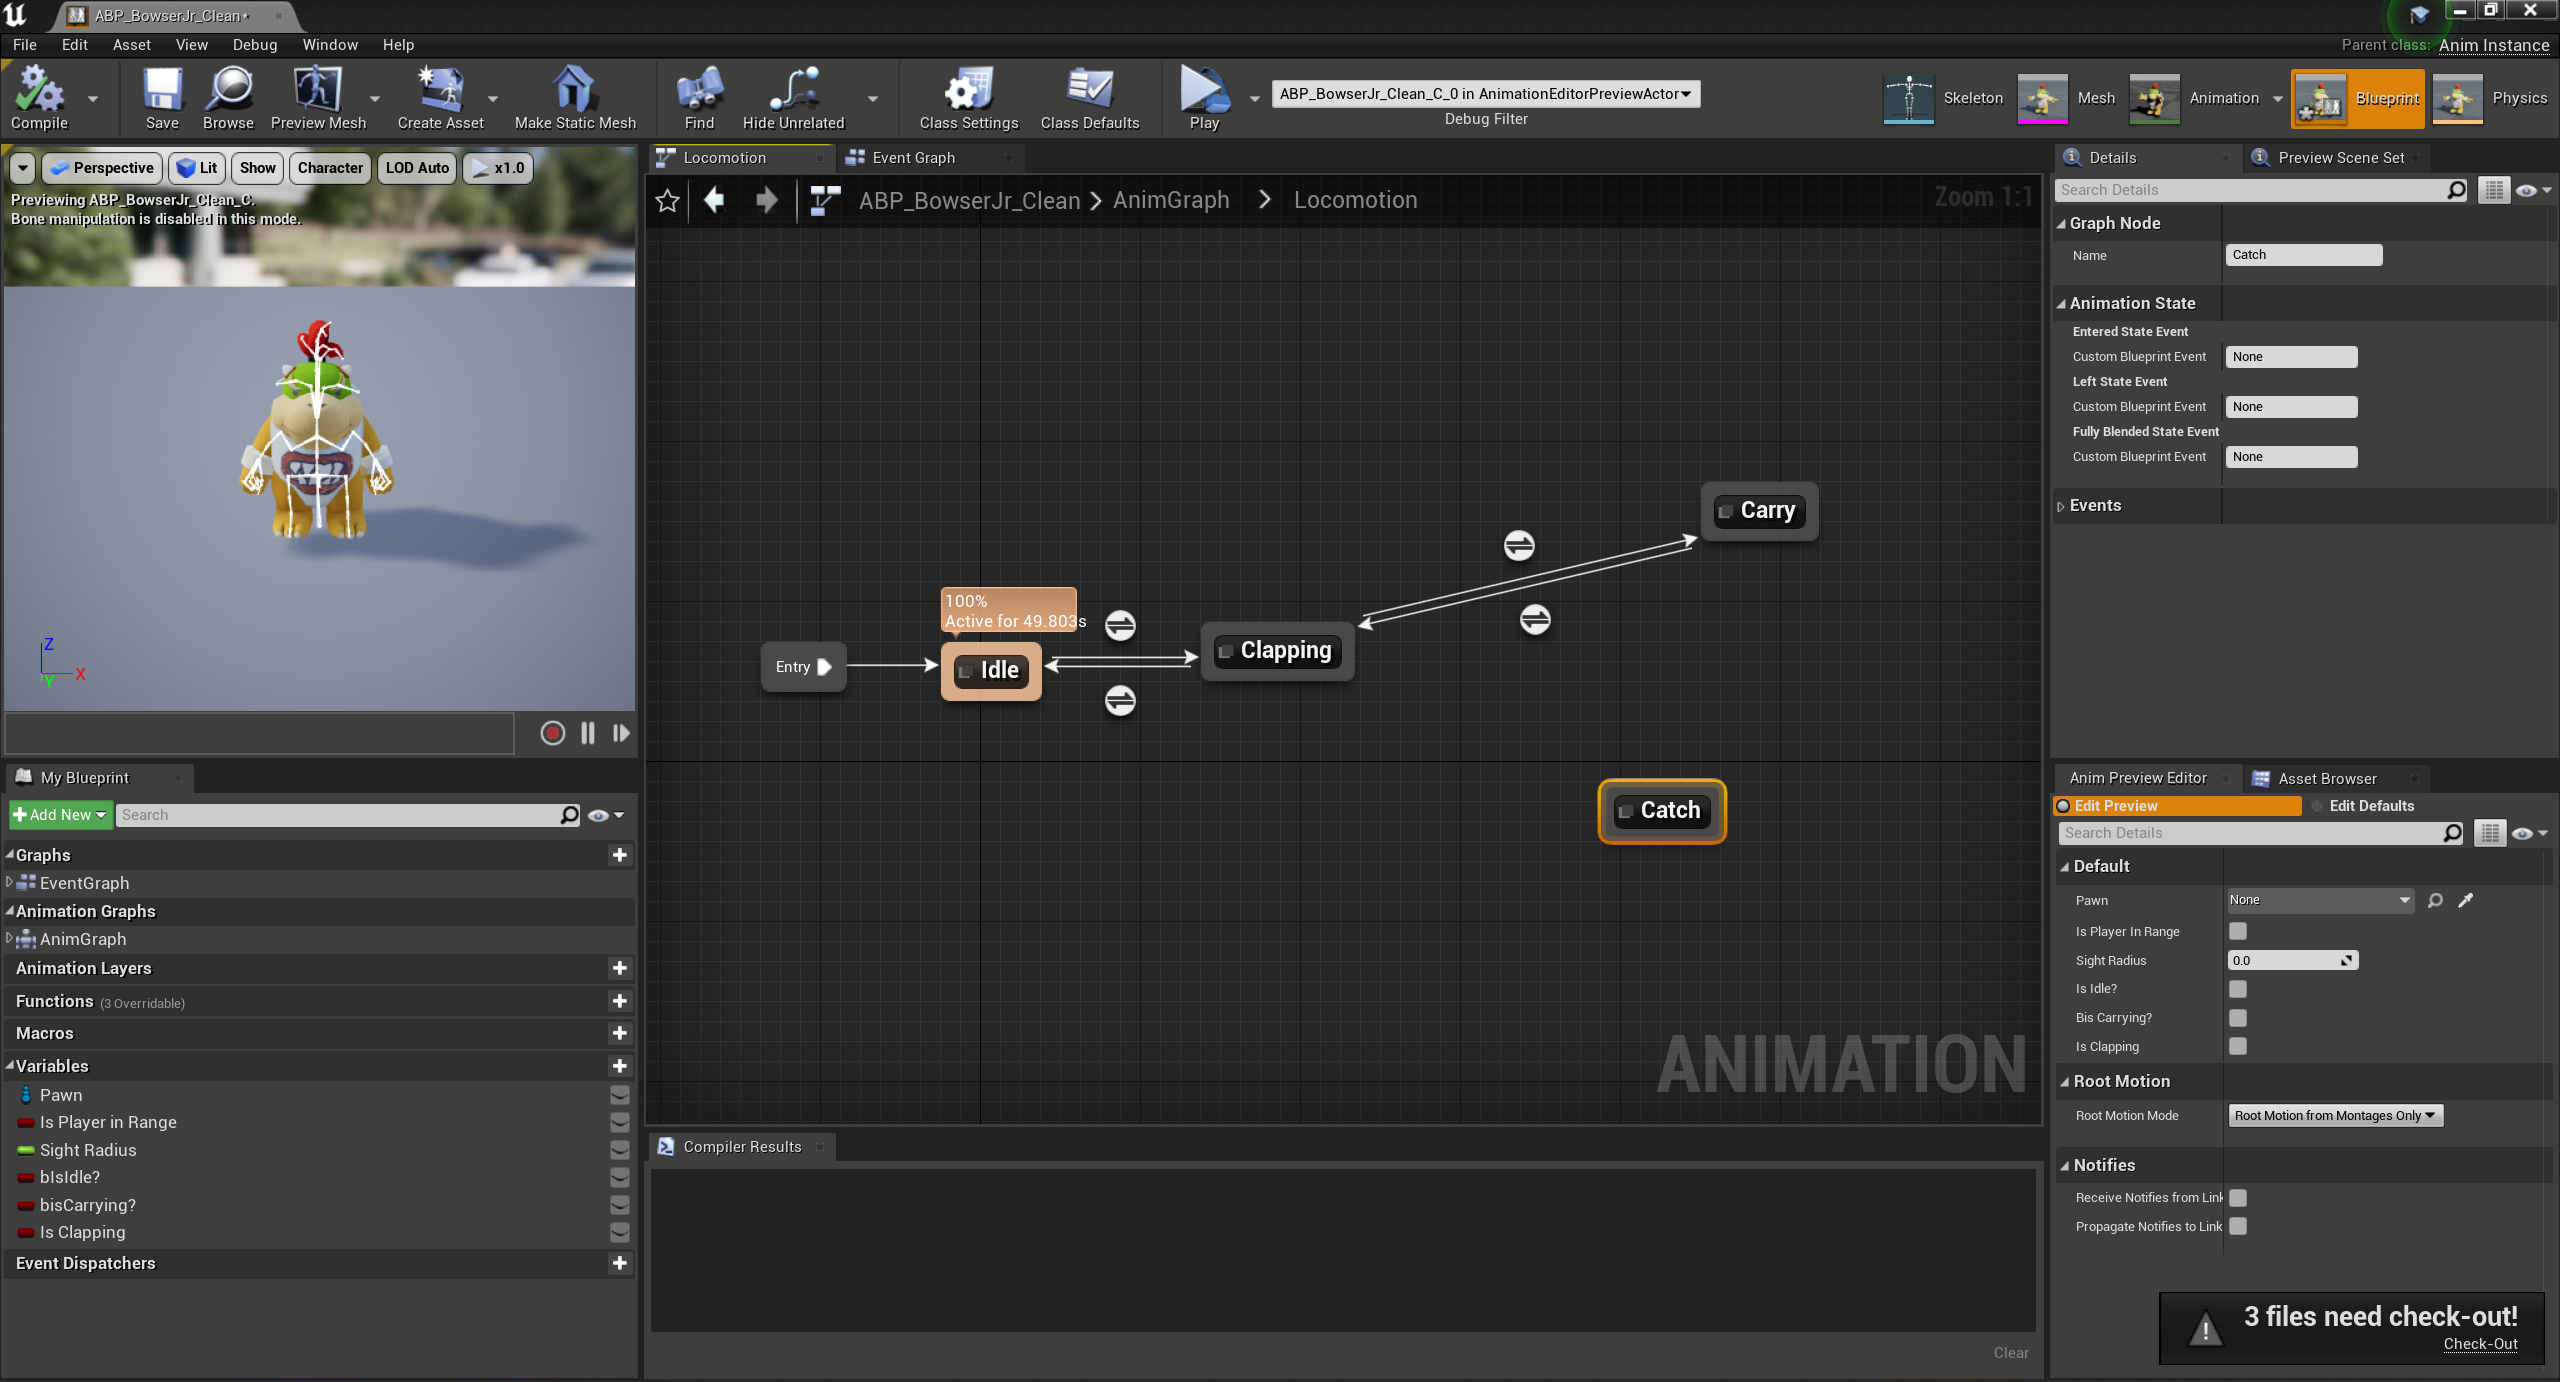The width and height of the screenshot is (2560, 1382).
Task: Click magnifier browse icon next to Pawn
Action: click(x=2435, y=900)
